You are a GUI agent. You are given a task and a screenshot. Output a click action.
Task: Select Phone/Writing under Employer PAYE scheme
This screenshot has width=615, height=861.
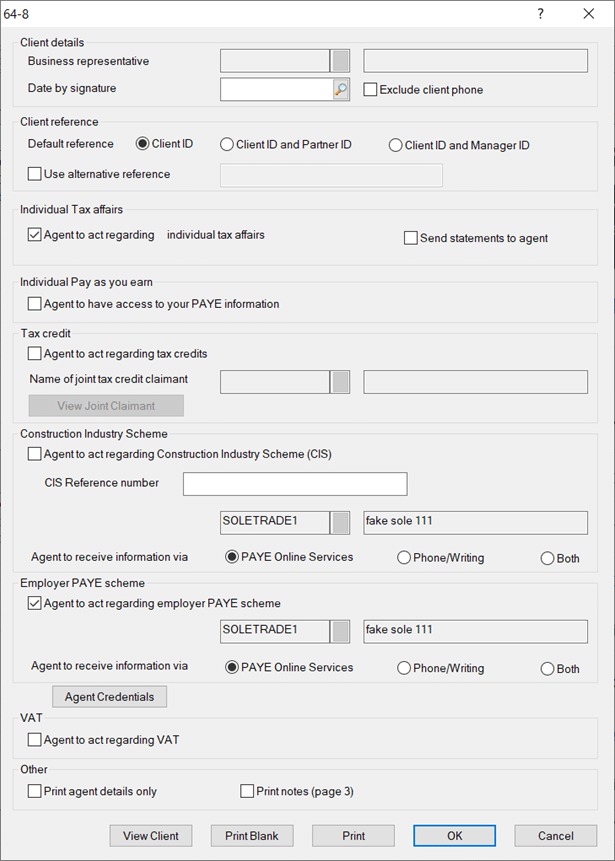[404, 668]
